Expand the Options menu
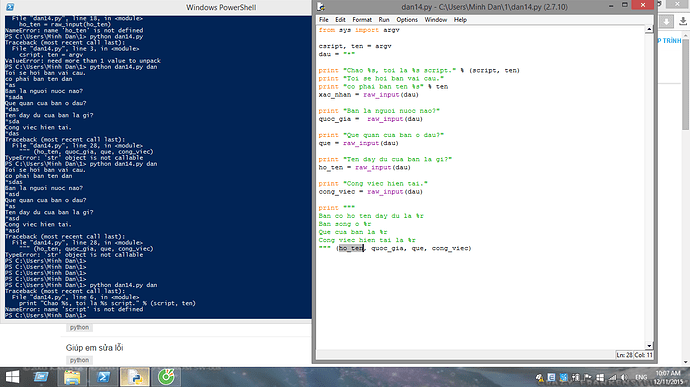The height and width of the screenshot is (387, 690). (x=407, y=20)
